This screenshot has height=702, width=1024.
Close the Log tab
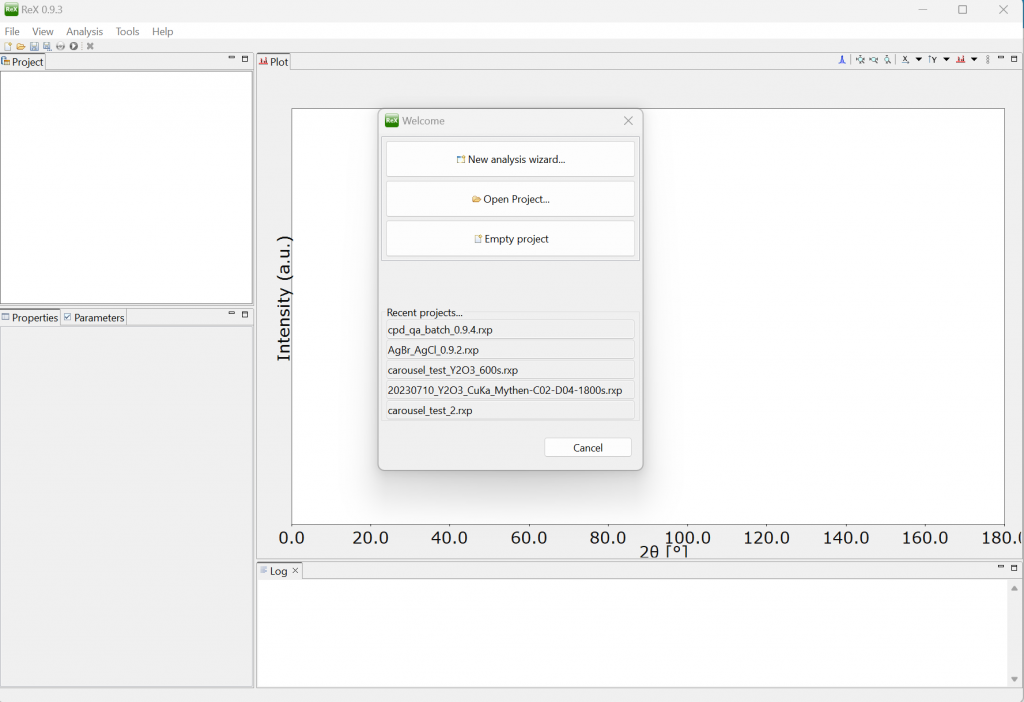pos(295,571)
